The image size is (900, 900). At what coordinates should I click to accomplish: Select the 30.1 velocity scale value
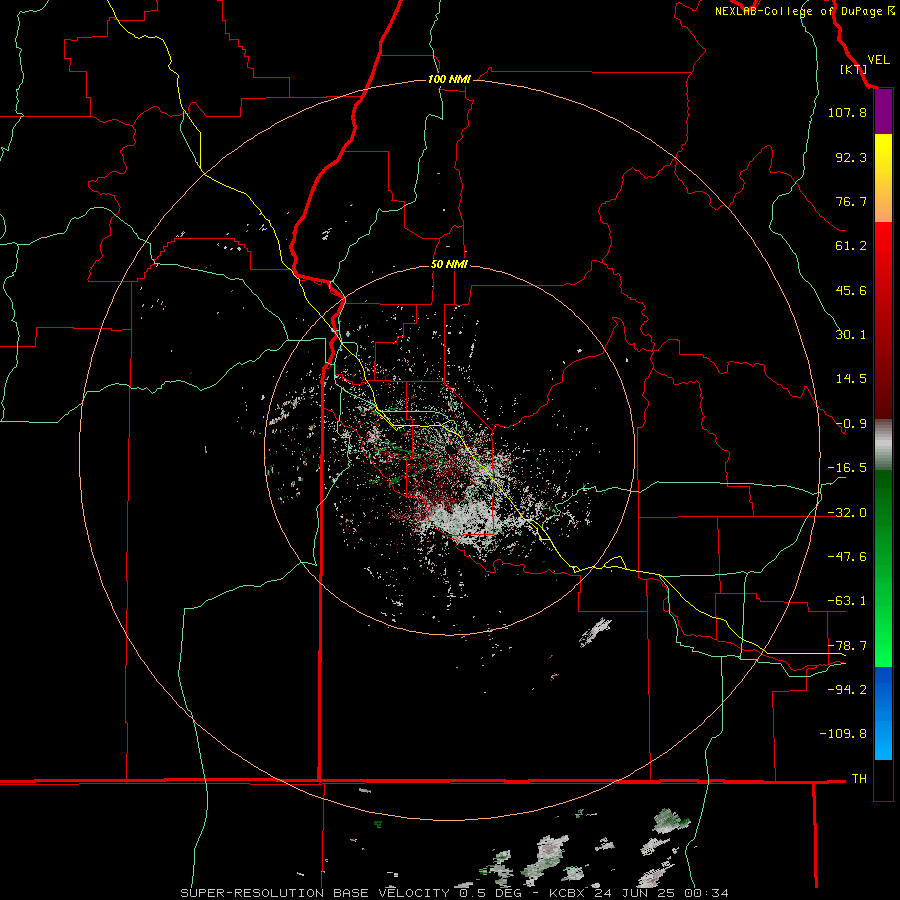tap(851, 335)
